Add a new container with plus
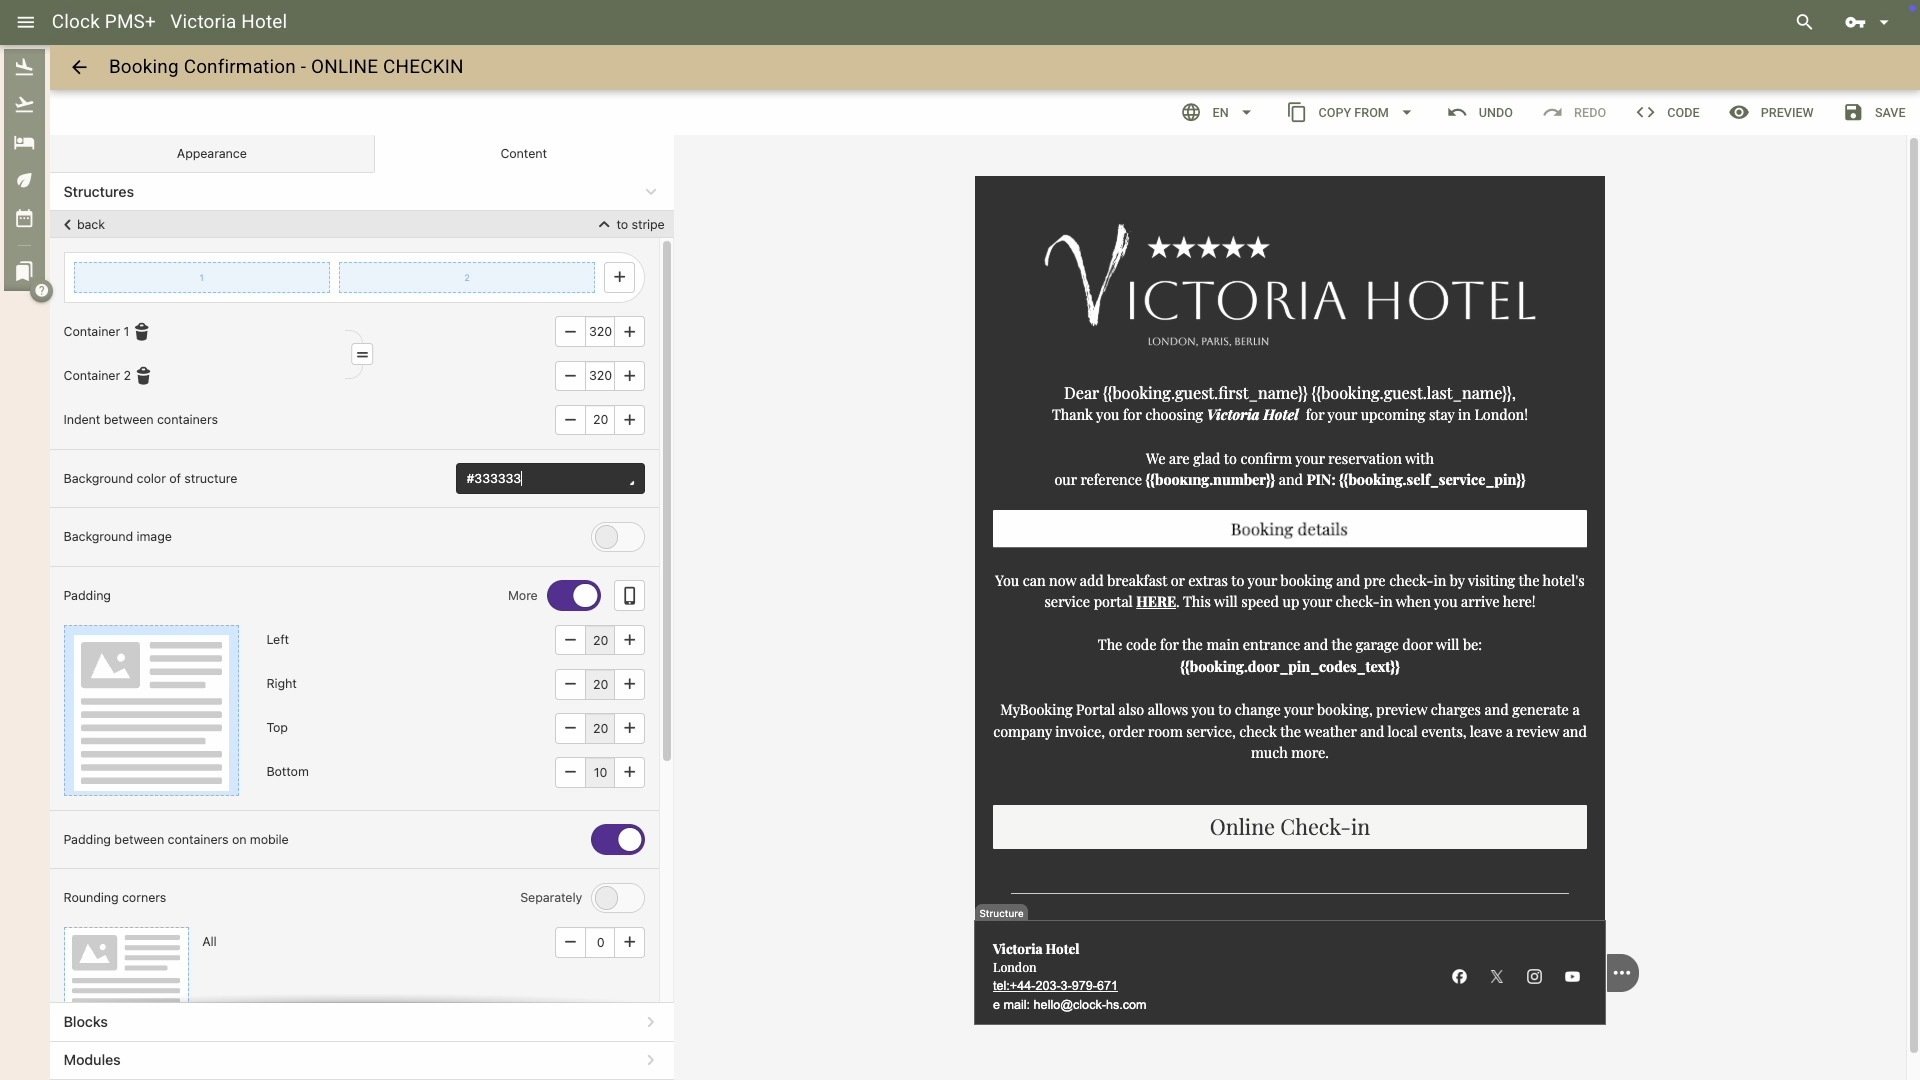1920x1080 pixels. pyautogui.click(x=620, y=278)
